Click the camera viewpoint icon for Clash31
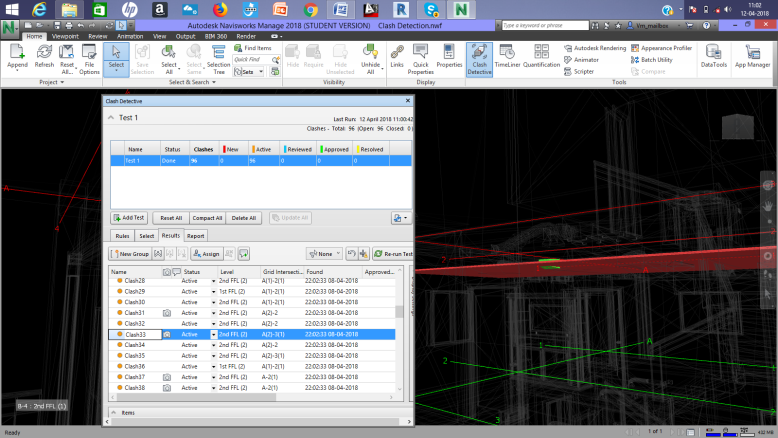Viewport: 778px width, 438px height. coord(167,313)
